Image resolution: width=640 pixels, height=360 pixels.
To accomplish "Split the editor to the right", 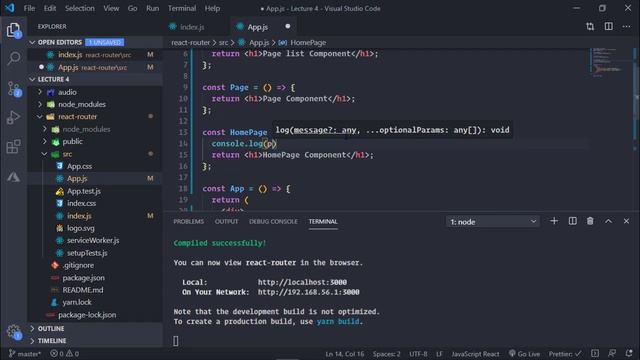I will (x=609, y=27).
